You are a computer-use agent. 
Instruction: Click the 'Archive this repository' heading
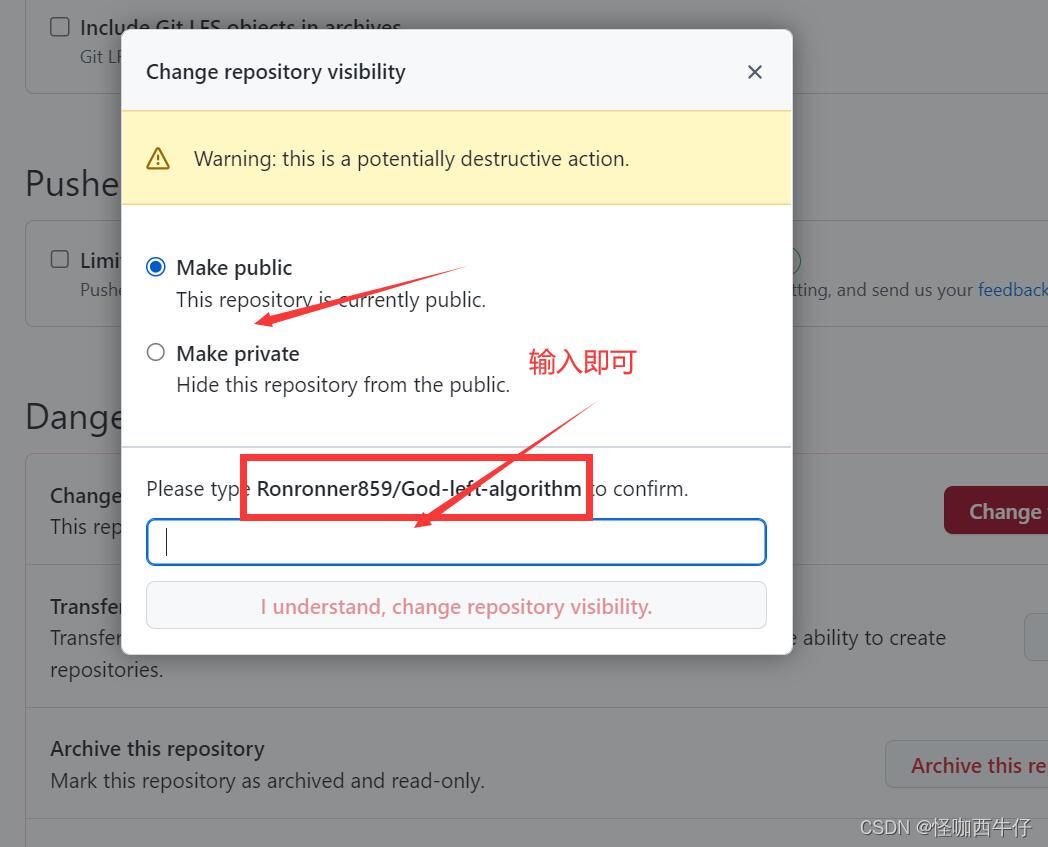point(158,748)
